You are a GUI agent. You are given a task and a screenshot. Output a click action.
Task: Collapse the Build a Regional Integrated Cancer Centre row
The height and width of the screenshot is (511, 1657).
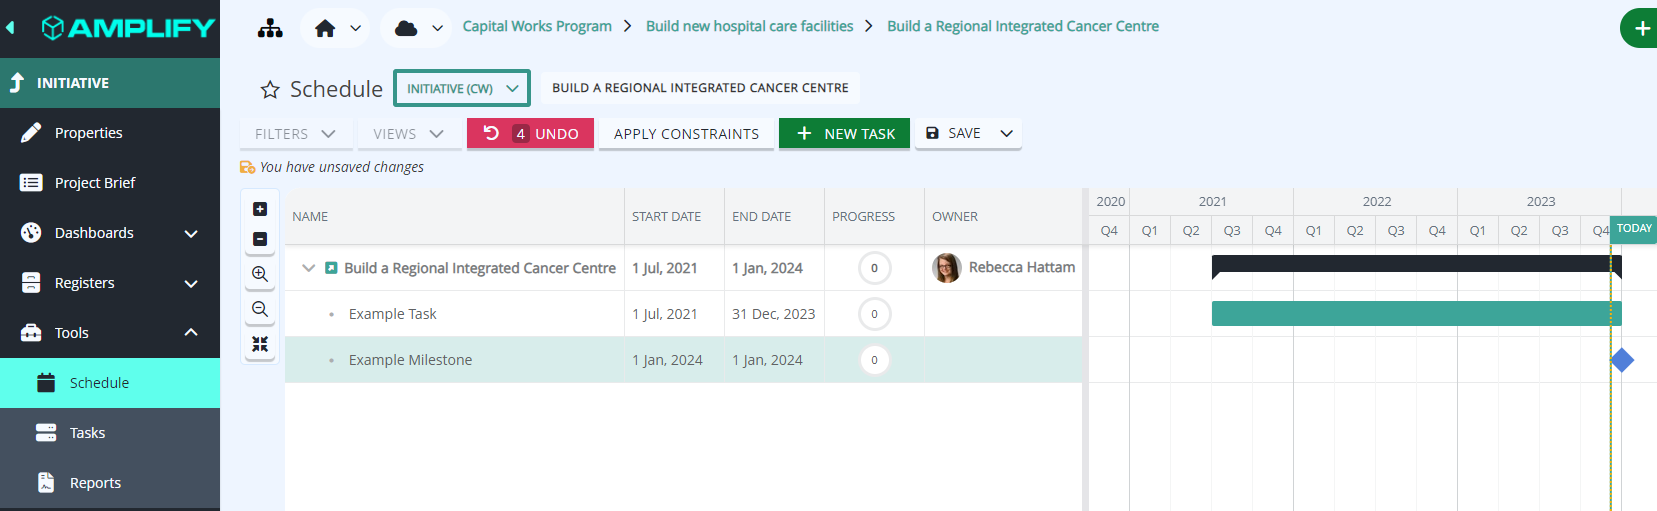308,268
